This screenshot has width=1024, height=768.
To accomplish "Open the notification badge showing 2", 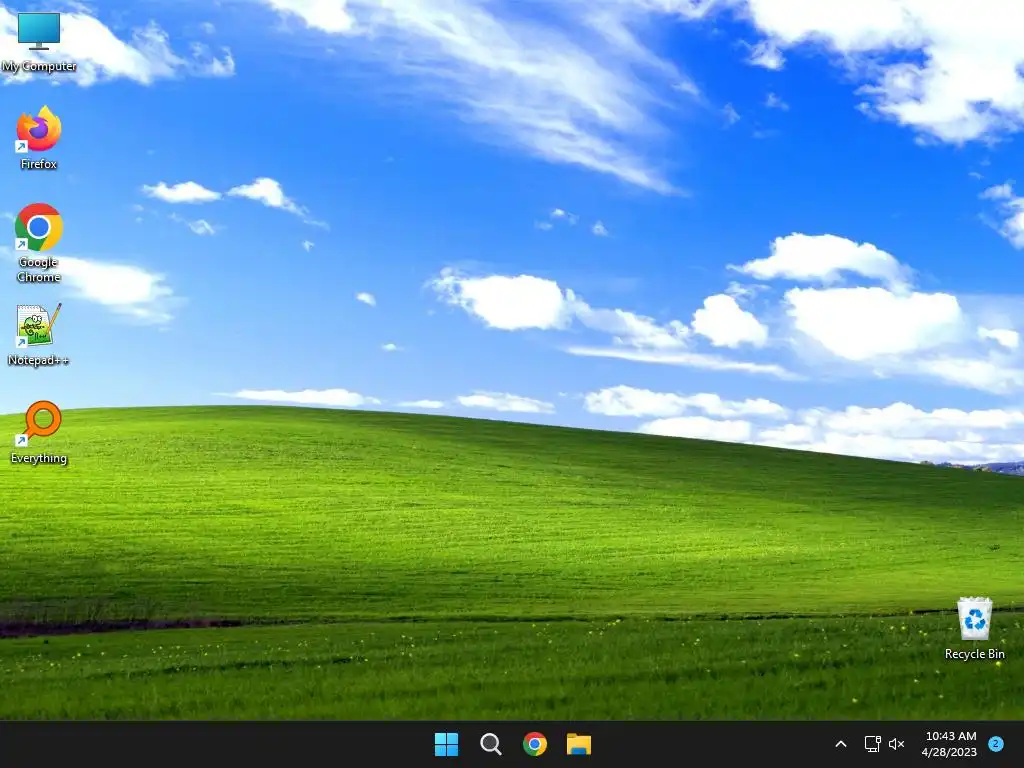I will (996, 744).
